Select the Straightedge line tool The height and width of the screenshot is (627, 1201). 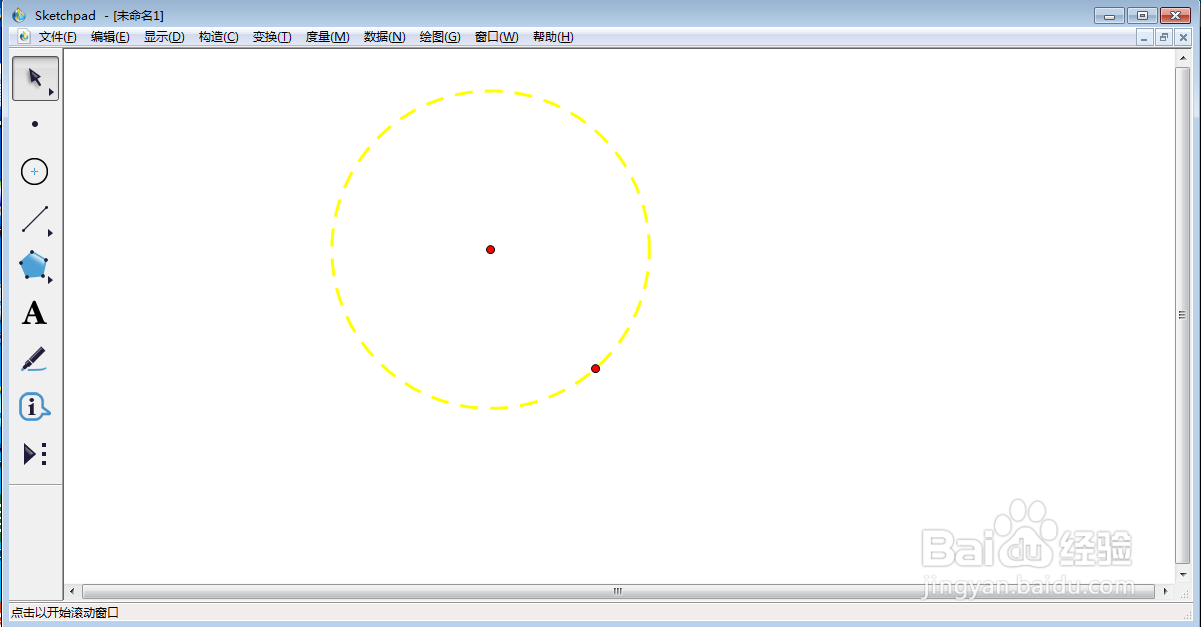tap(35, 219)
